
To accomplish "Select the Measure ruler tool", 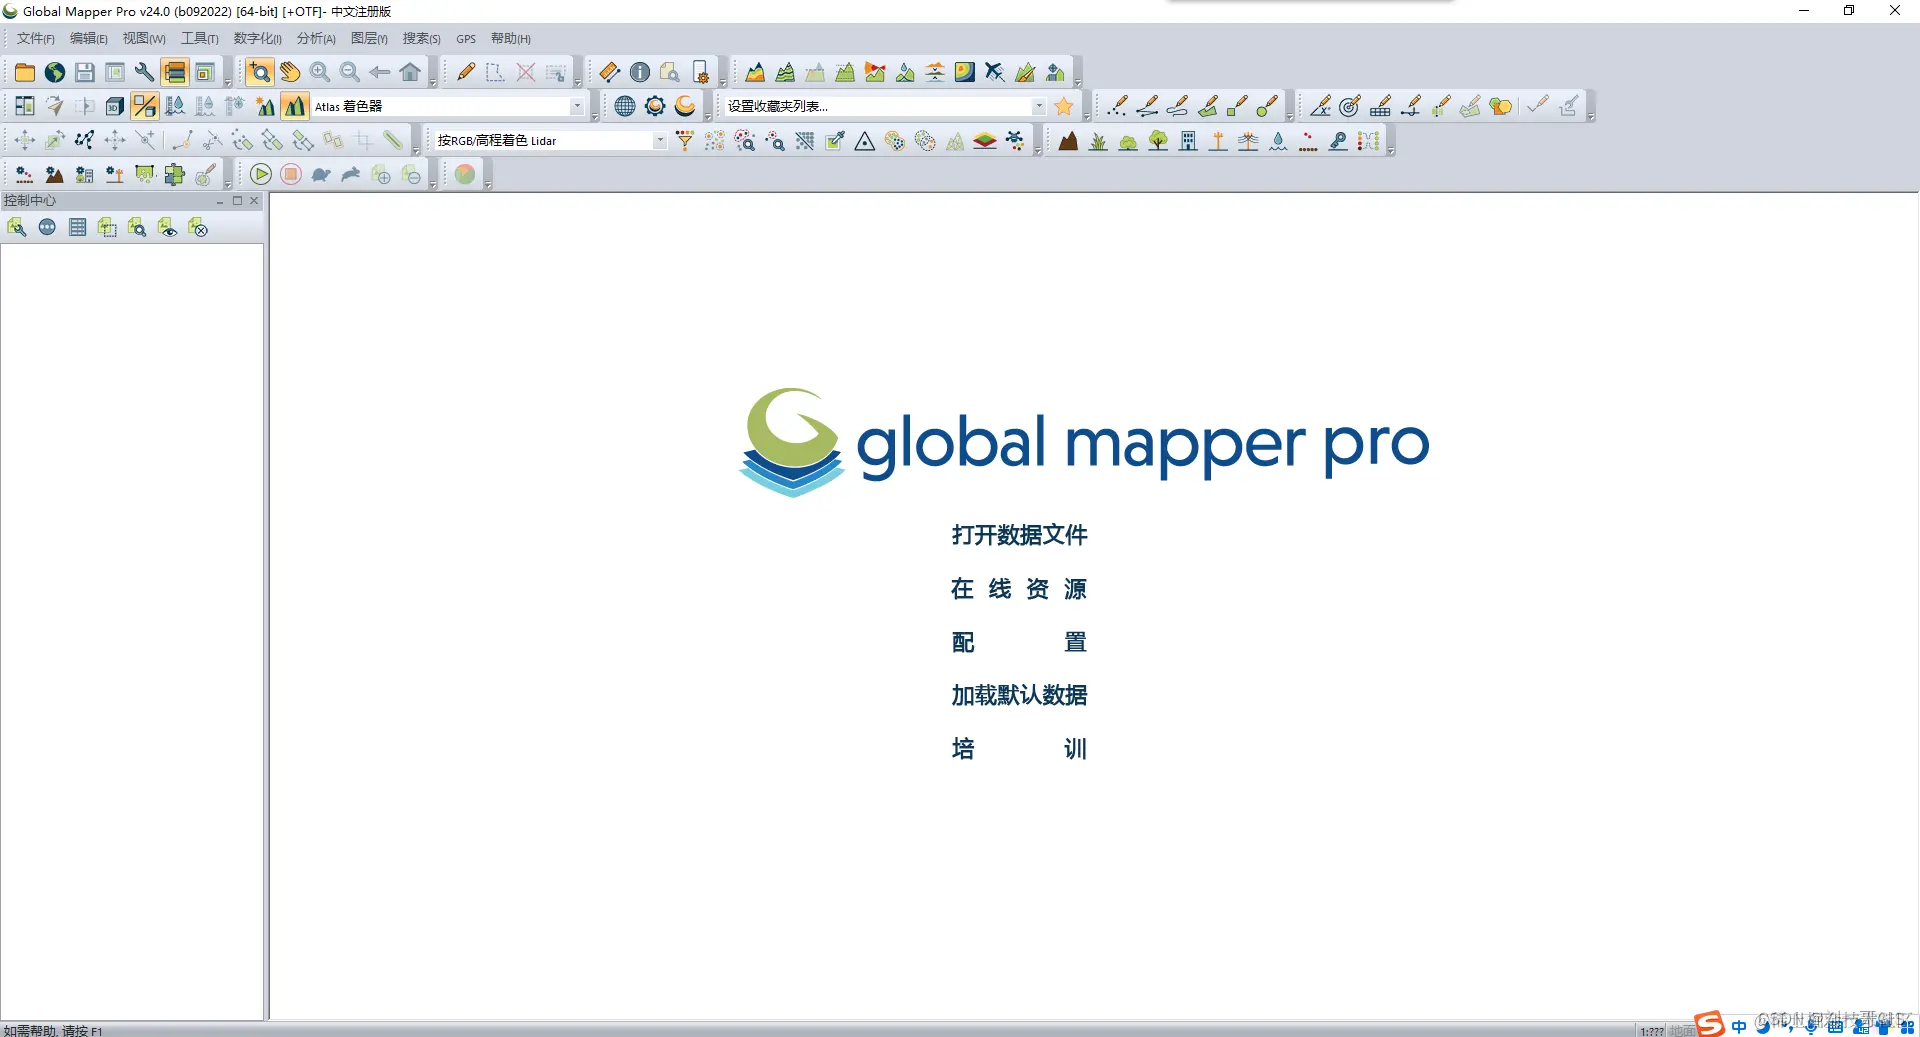I will tap(609, 72).
